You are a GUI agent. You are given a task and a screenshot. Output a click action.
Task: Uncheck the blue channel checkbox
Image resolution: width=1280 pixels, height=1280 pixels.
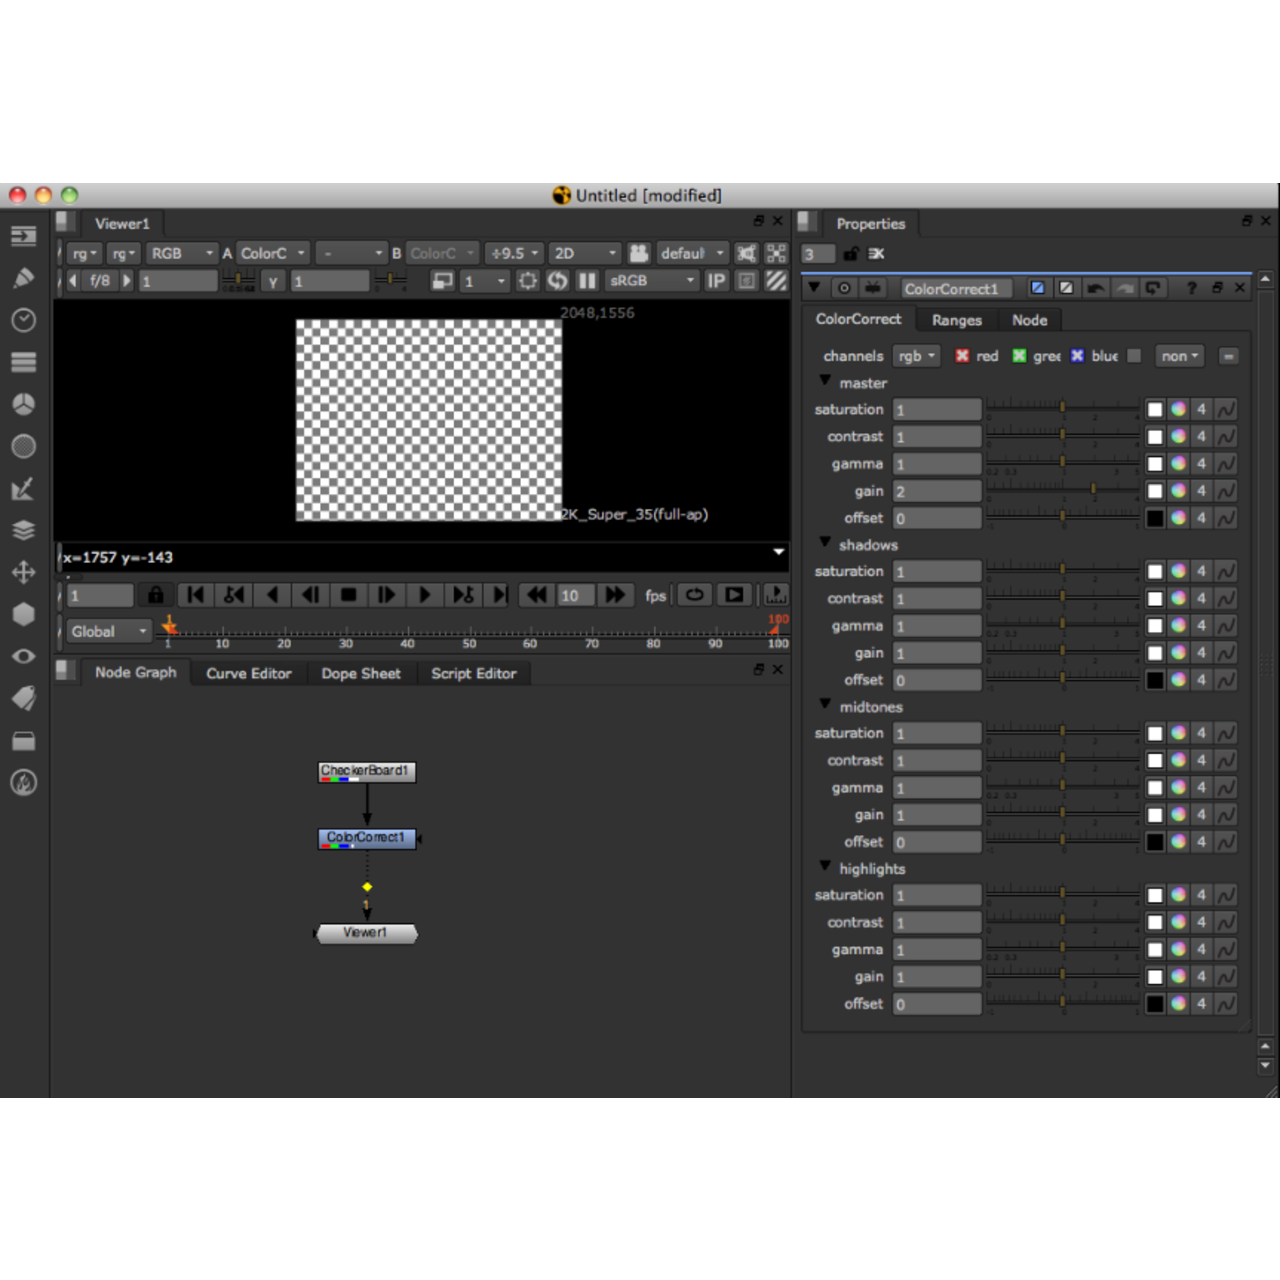point(1077,356)
